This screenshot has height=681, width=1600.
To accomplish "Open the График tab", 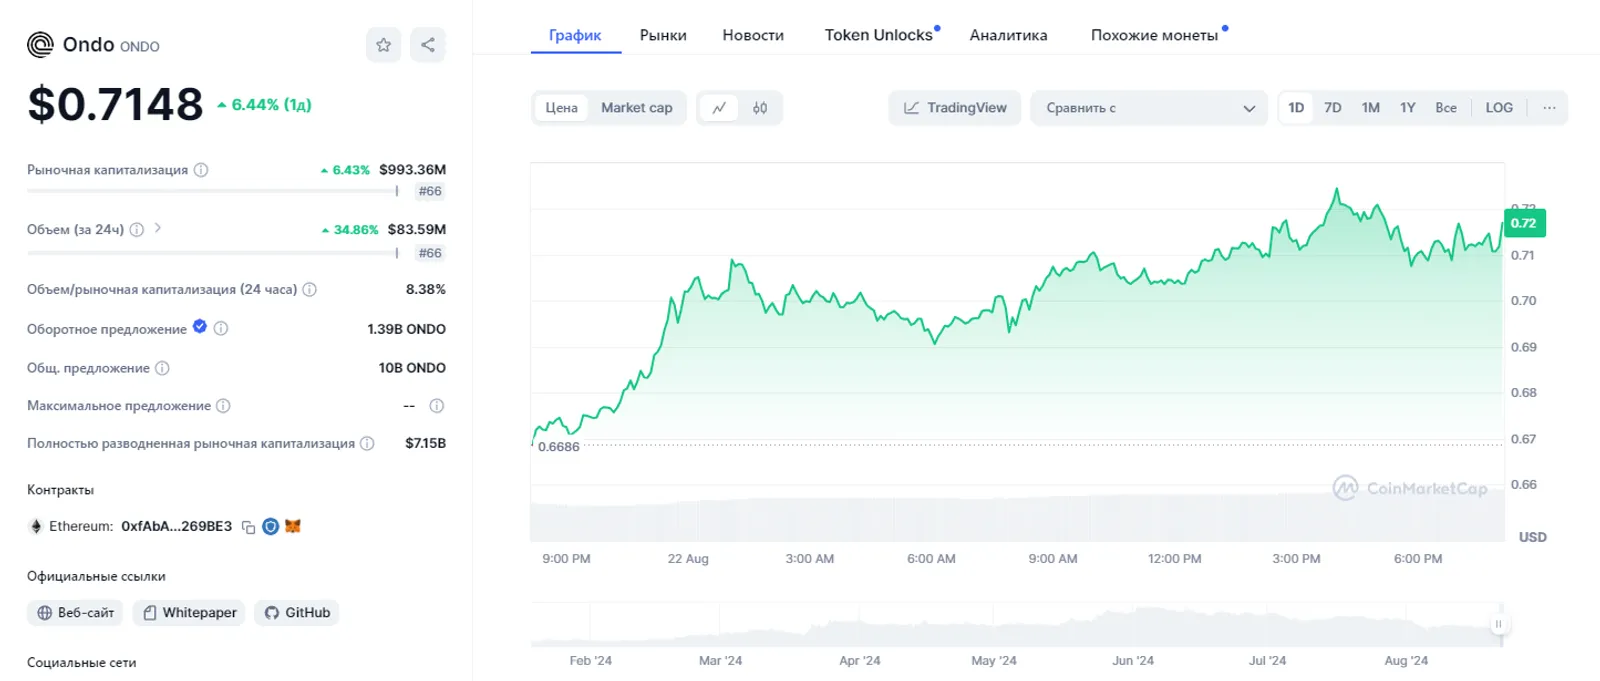I will 575,35.
